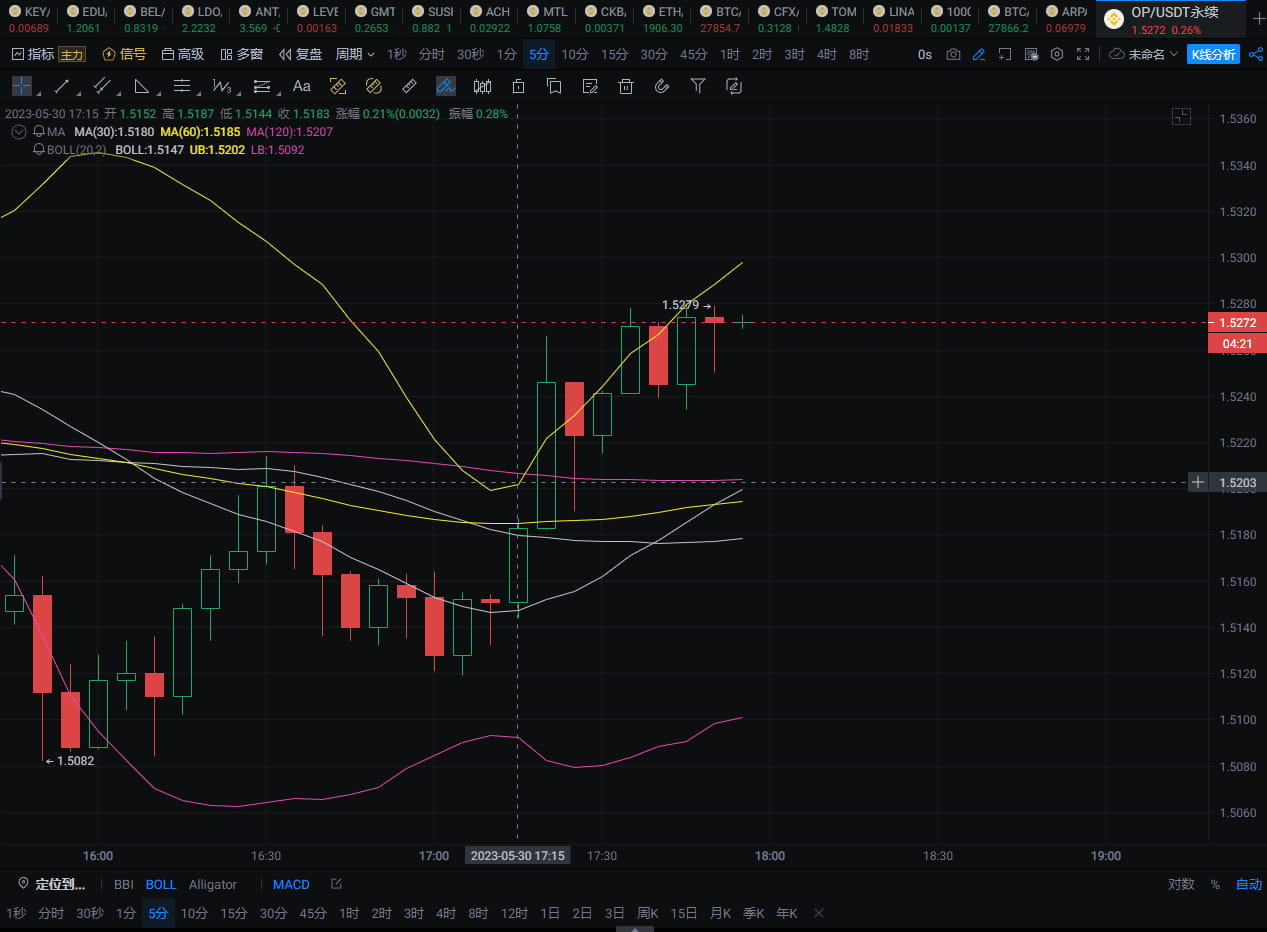Select the triangle shape drawing tool

[x=141, y=86]
